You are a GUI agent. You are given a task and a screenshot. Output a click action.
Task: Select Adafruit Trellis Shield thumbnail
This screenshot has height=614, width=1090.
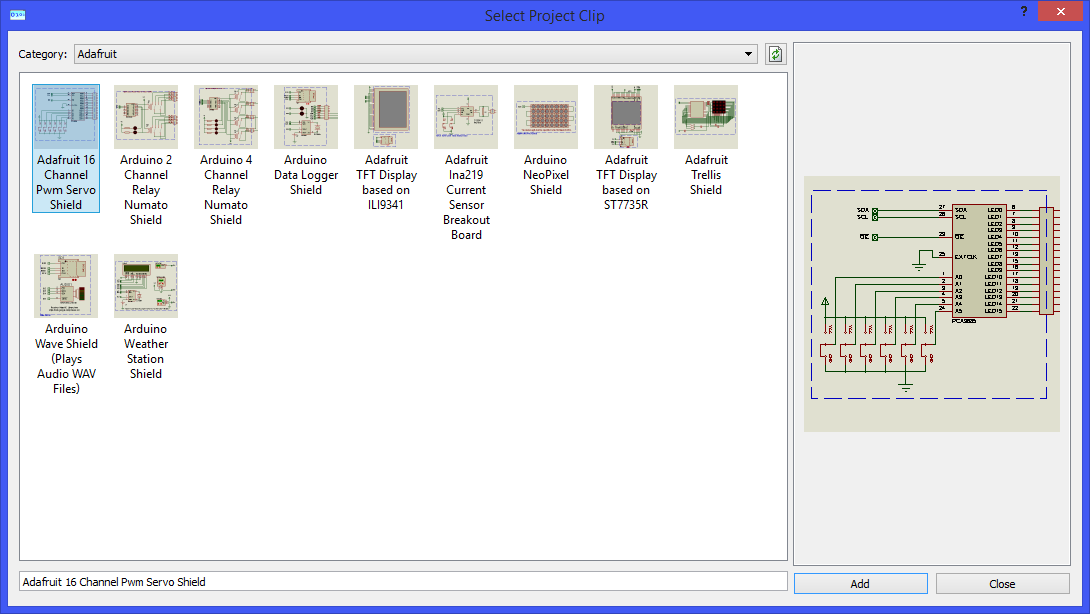(x=706, y=117)
